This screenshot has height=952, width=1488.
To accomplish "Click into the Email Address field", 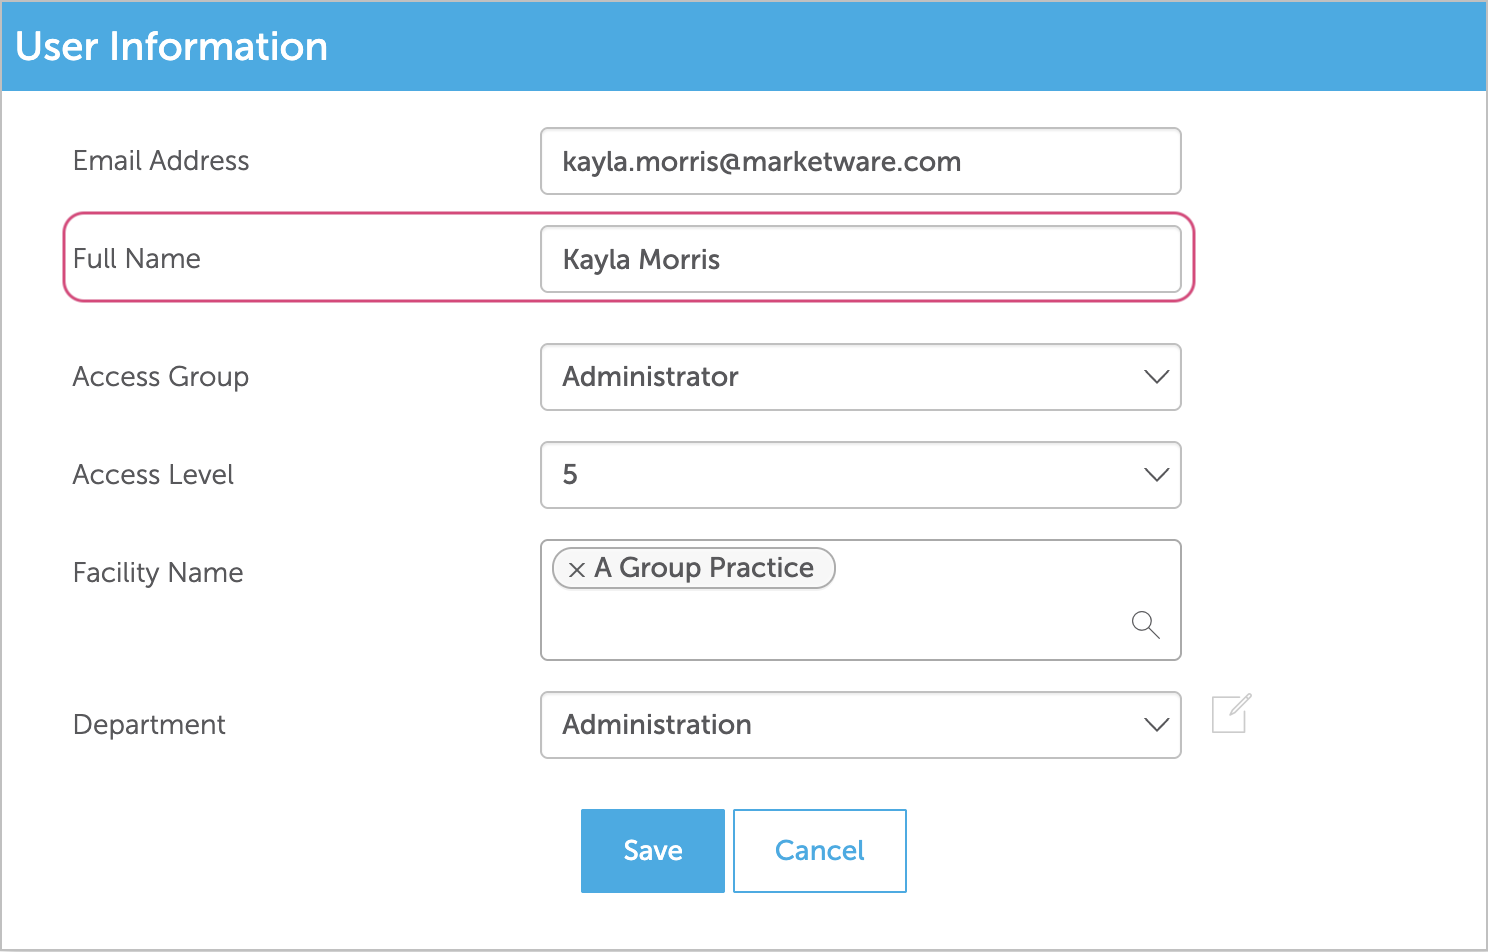I will pos(860,161).
